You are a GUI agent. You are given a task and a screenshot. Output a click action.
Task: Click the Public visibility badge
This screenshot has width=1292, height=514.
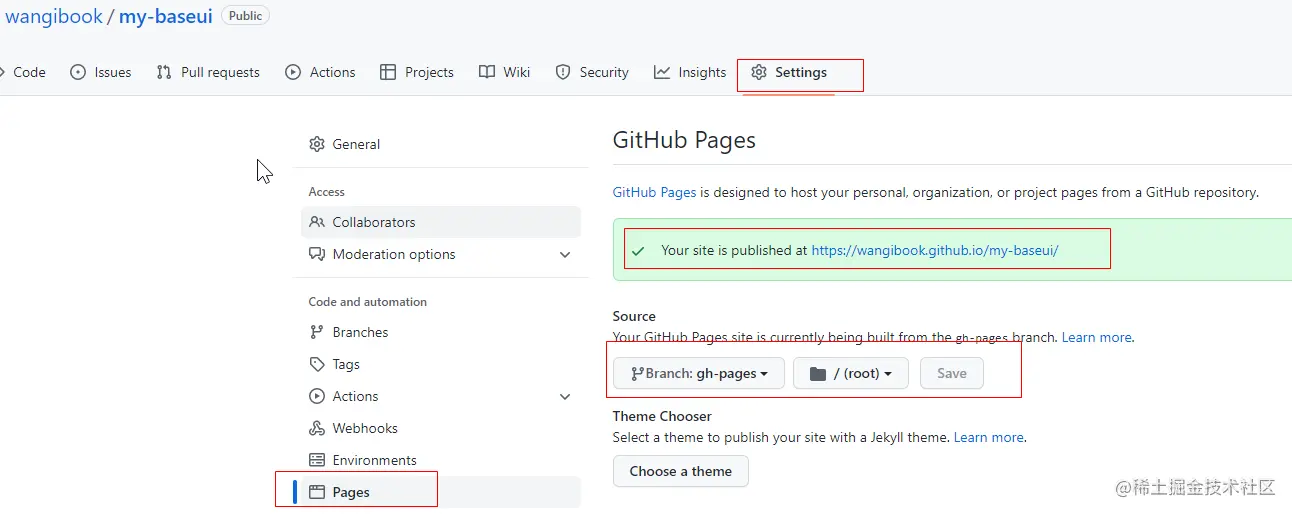pos(245,15)
